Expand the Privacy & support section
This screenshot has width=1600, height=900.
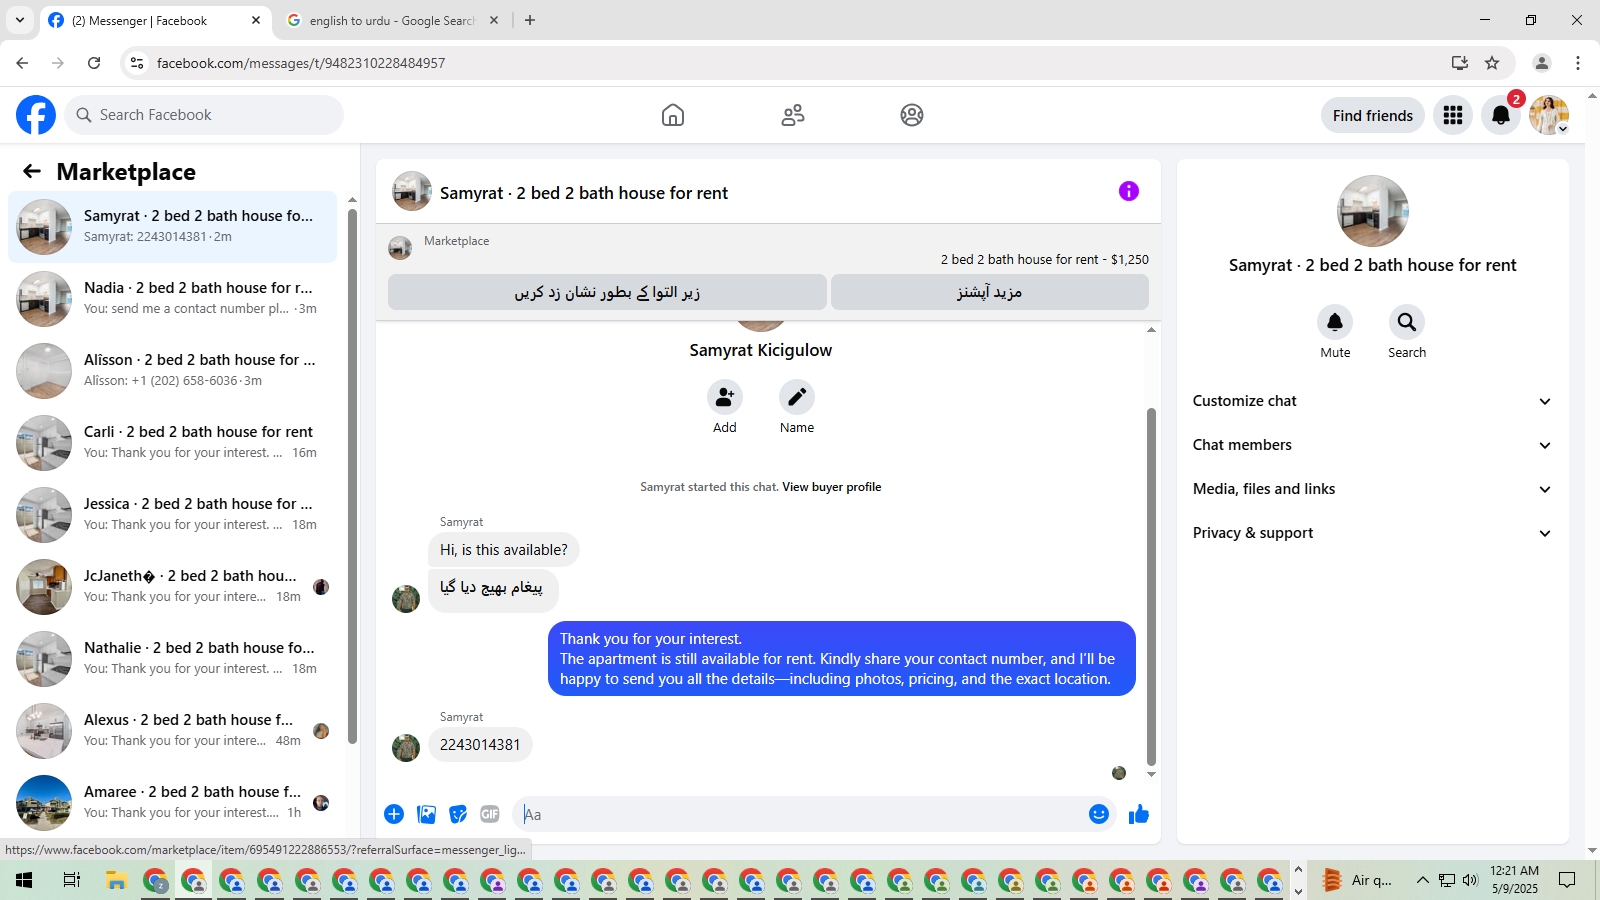point(1372,533)
